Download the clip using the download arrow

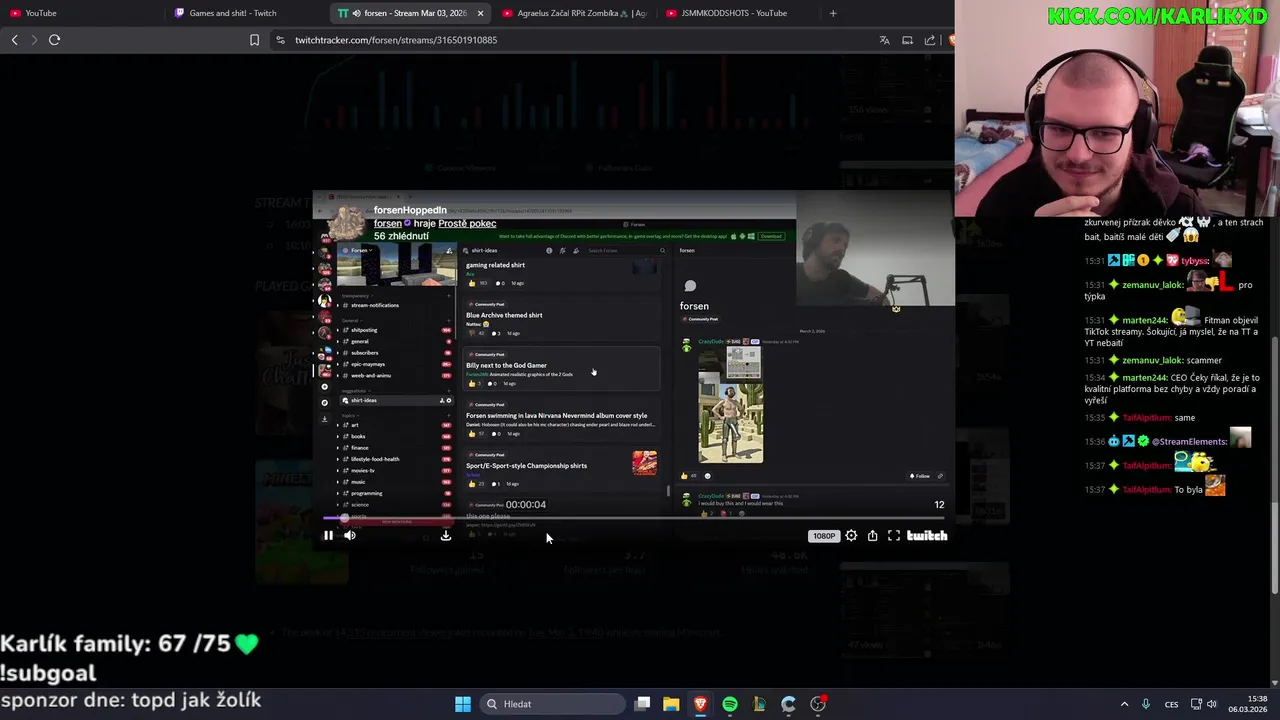coord(446,536)
